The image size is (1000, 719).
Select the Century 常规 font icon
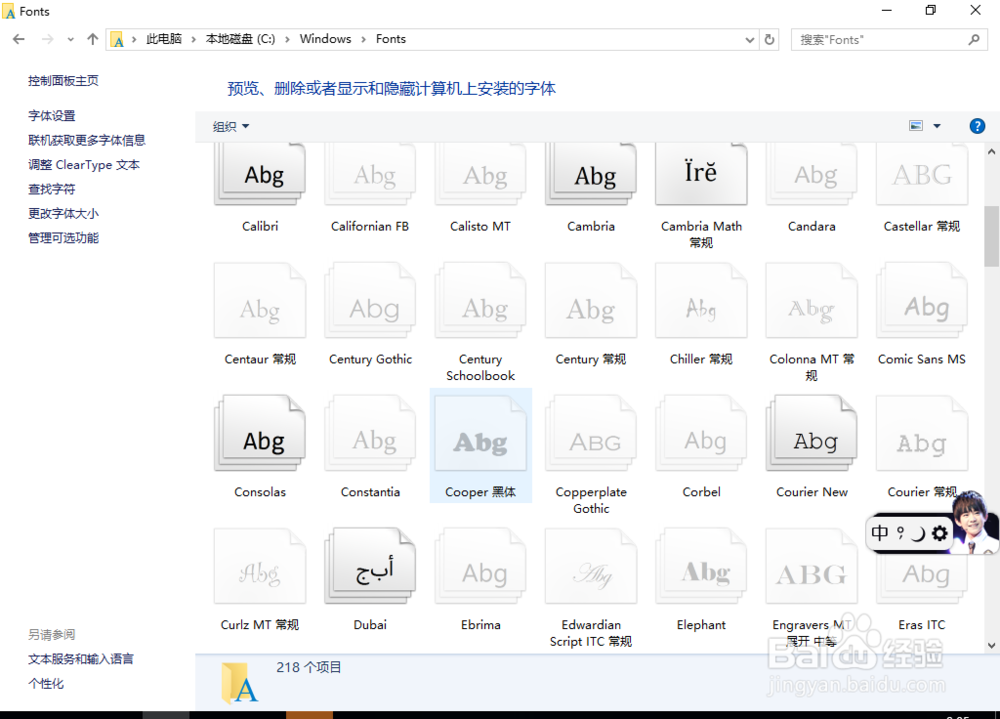[591, 300]
